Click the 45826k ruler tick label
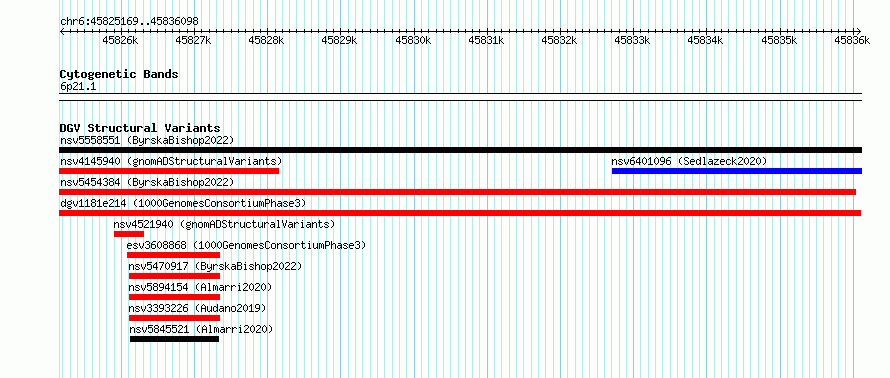Screen dimensions: 890x378 [x=120, y=40]
